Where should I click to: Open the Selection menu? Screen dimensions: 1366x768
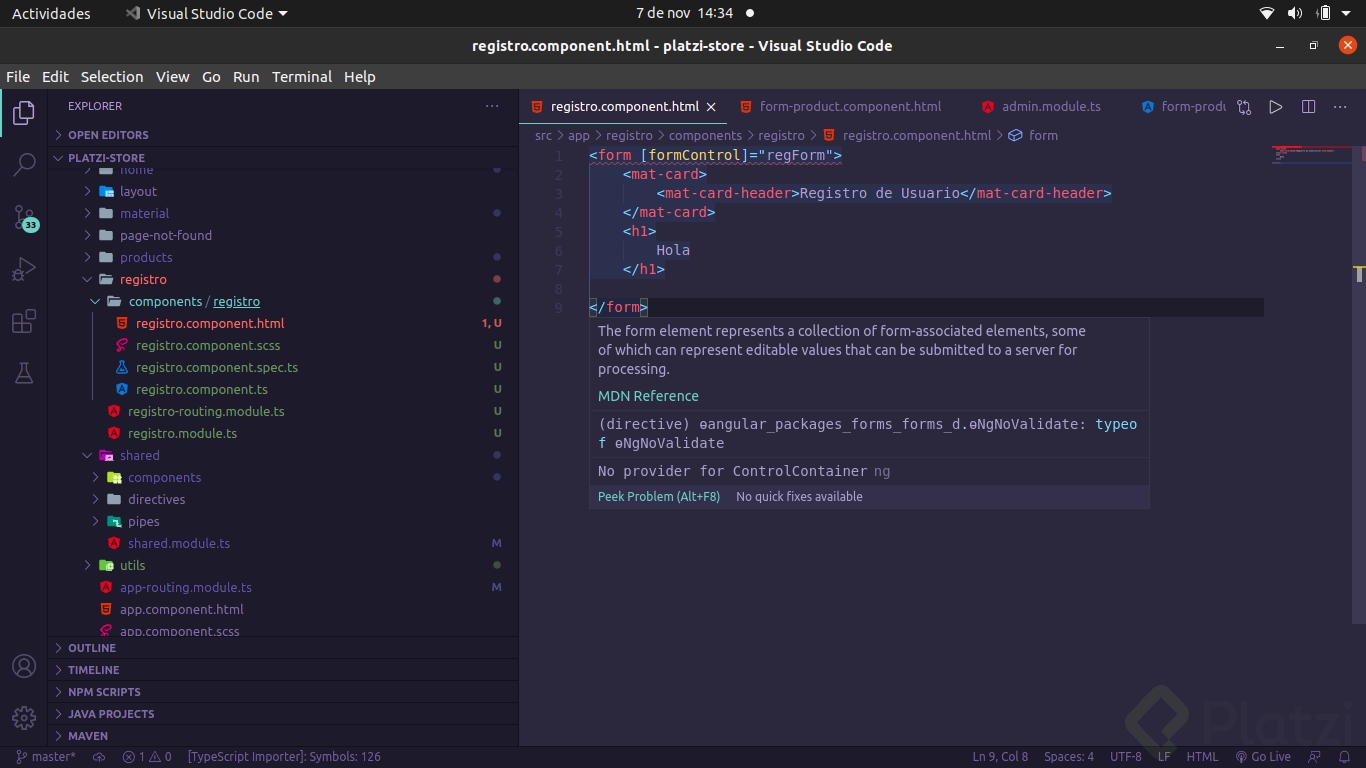[112, 77]
